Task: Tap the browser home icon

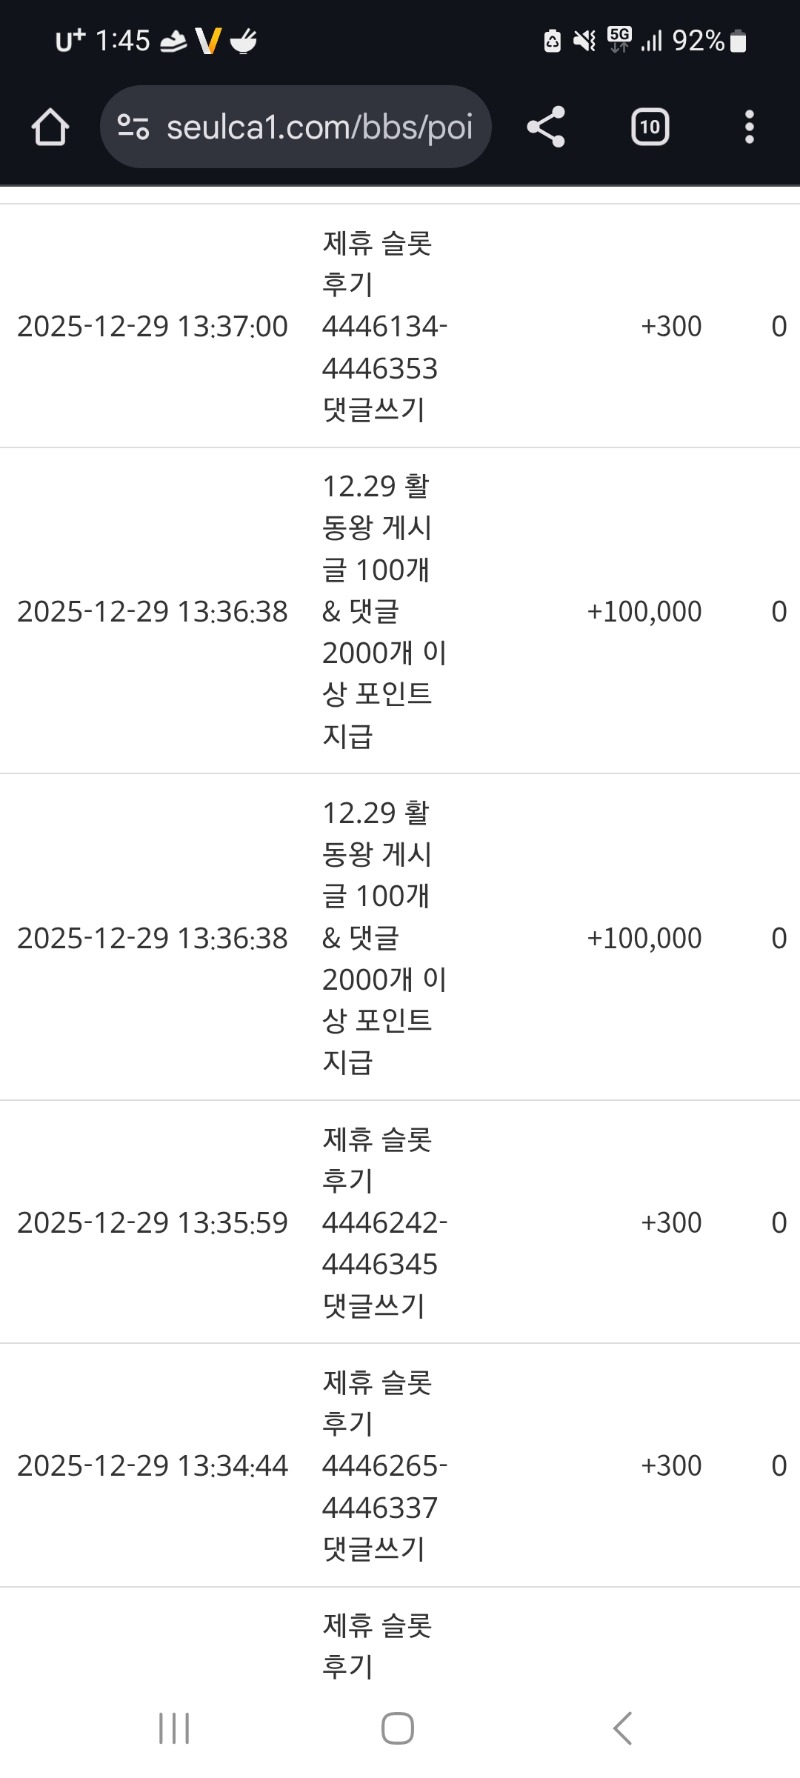Action: [x=50, y=127]
